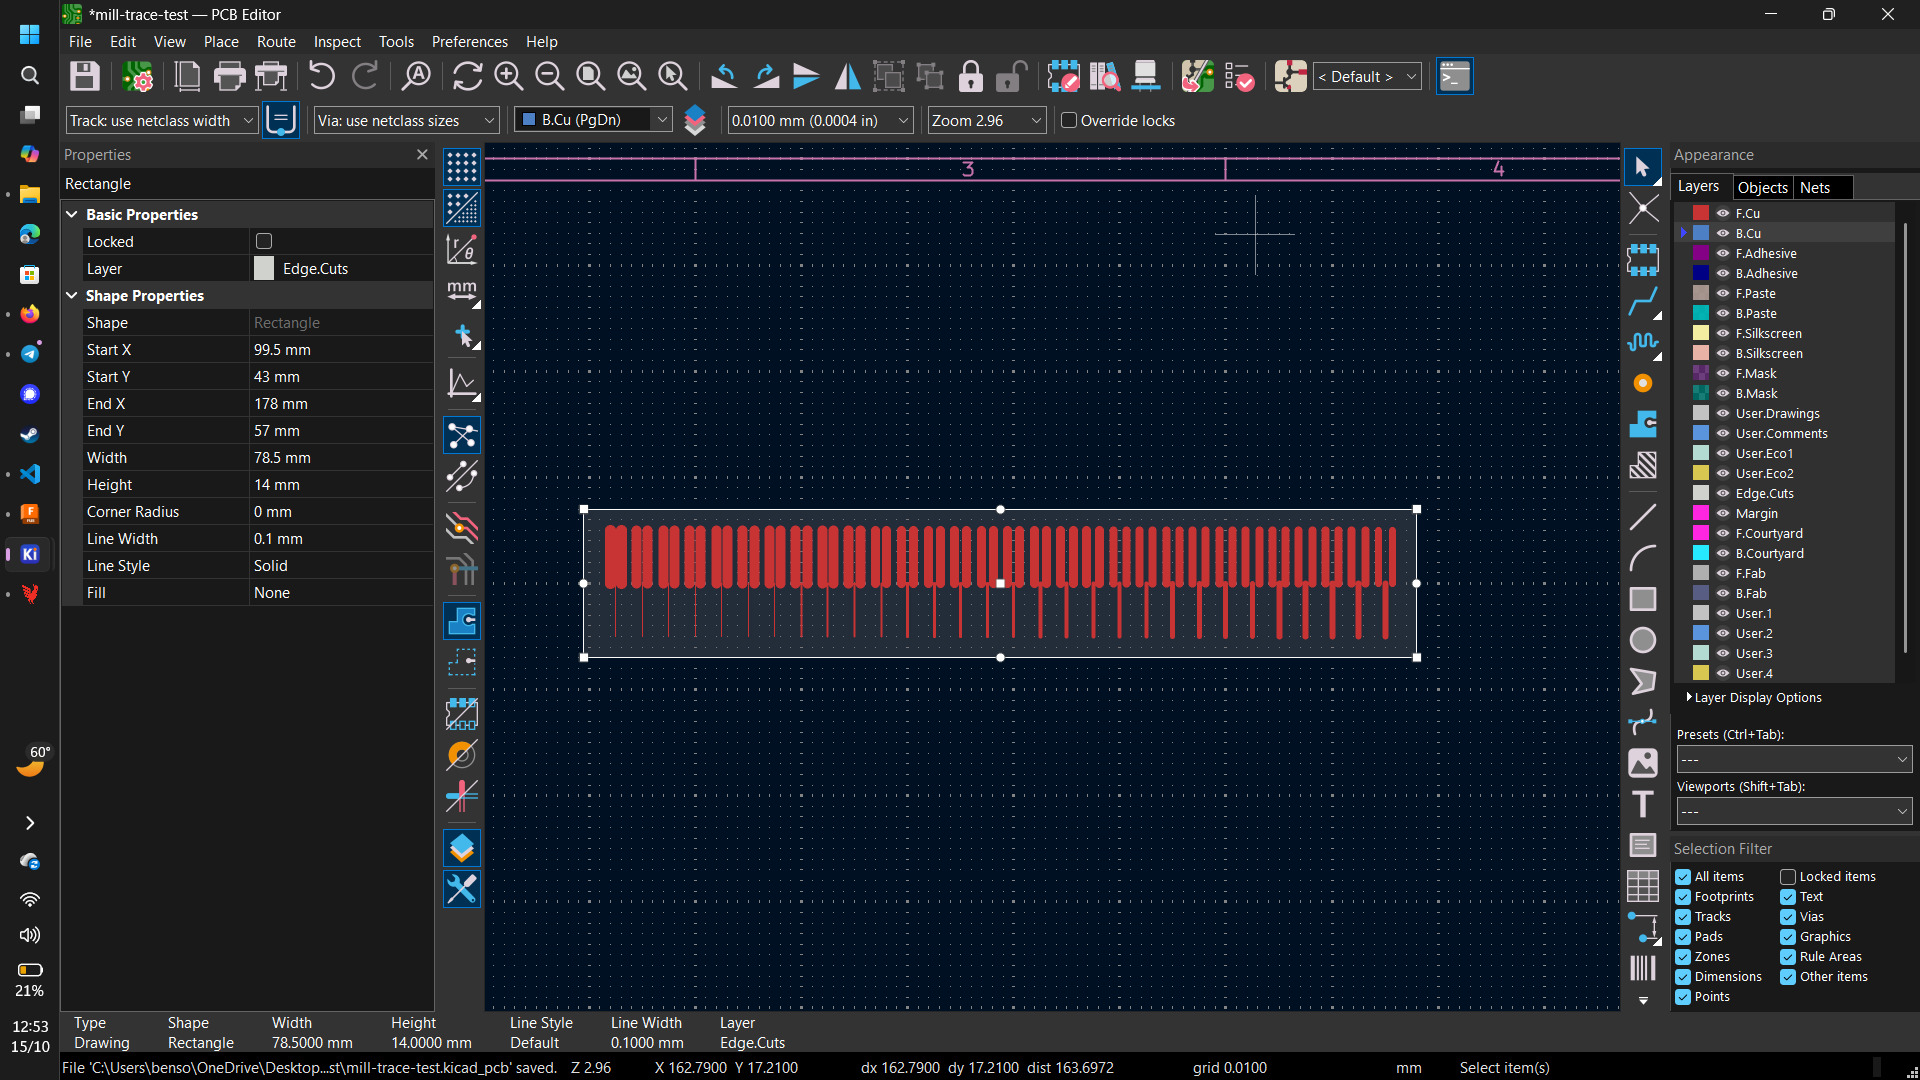The image size is (1920, 1080).
Task: Select the Add Image tool
Action: click(x=1642, y=763)
